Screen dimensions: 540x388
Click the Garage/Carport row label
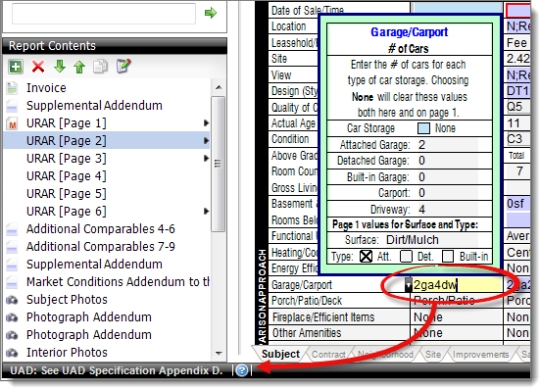pos(302,285)
